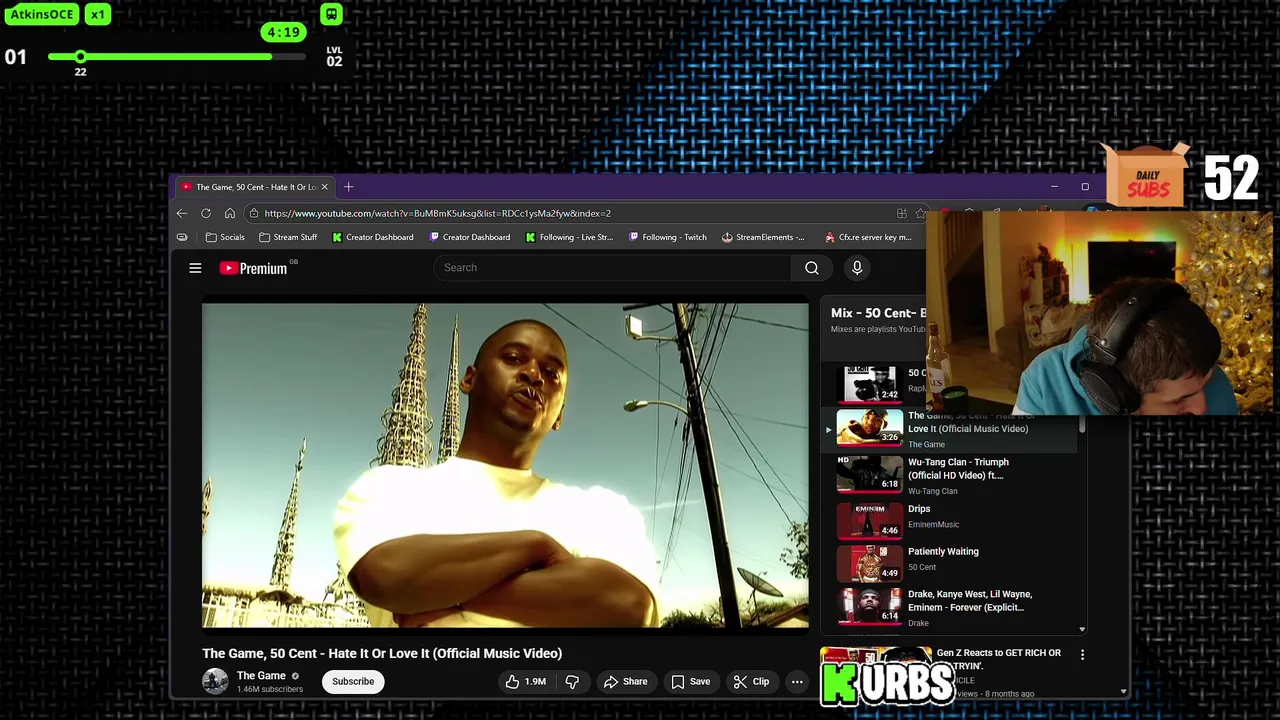The width and height of the screenshot is (1280, 720).
Task: Share the music video
Action: 625,682
